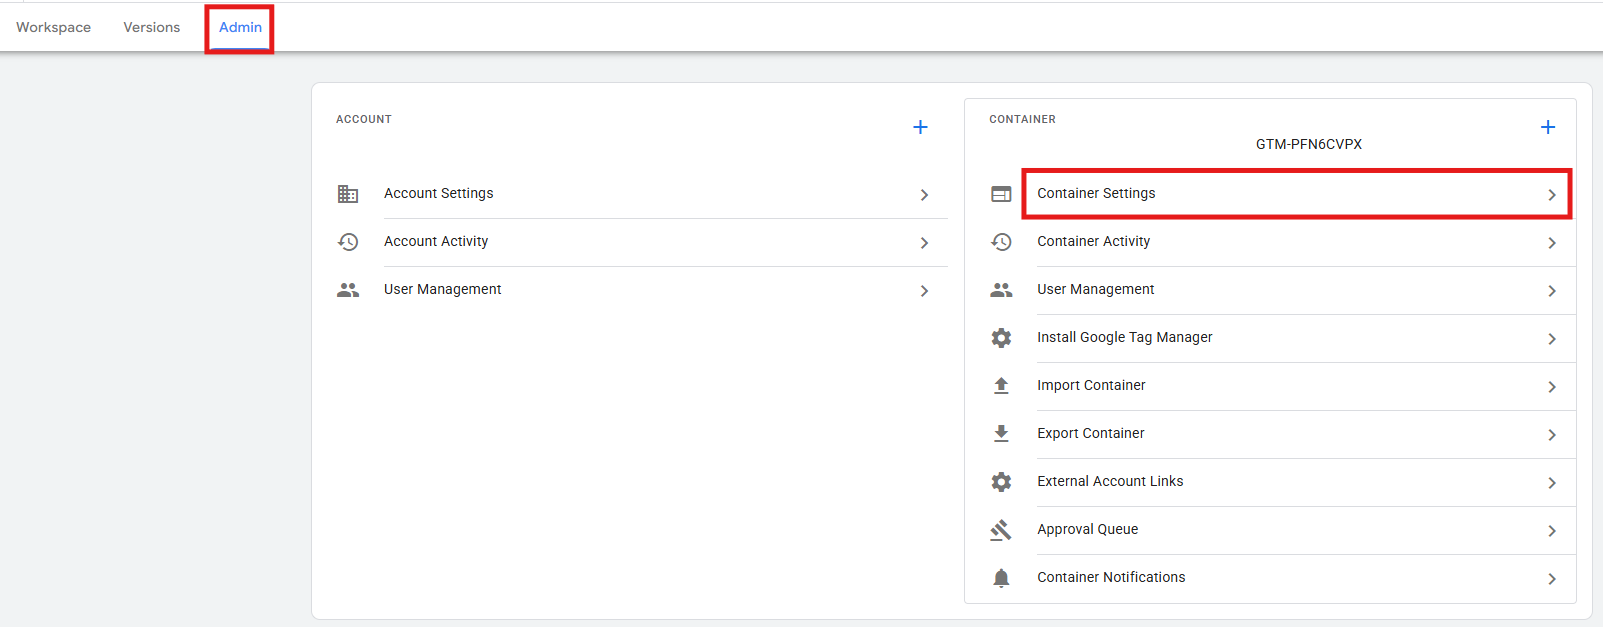Click the CONTAINER section heading
The image size is (1603, 627).
click(1022, 119)
